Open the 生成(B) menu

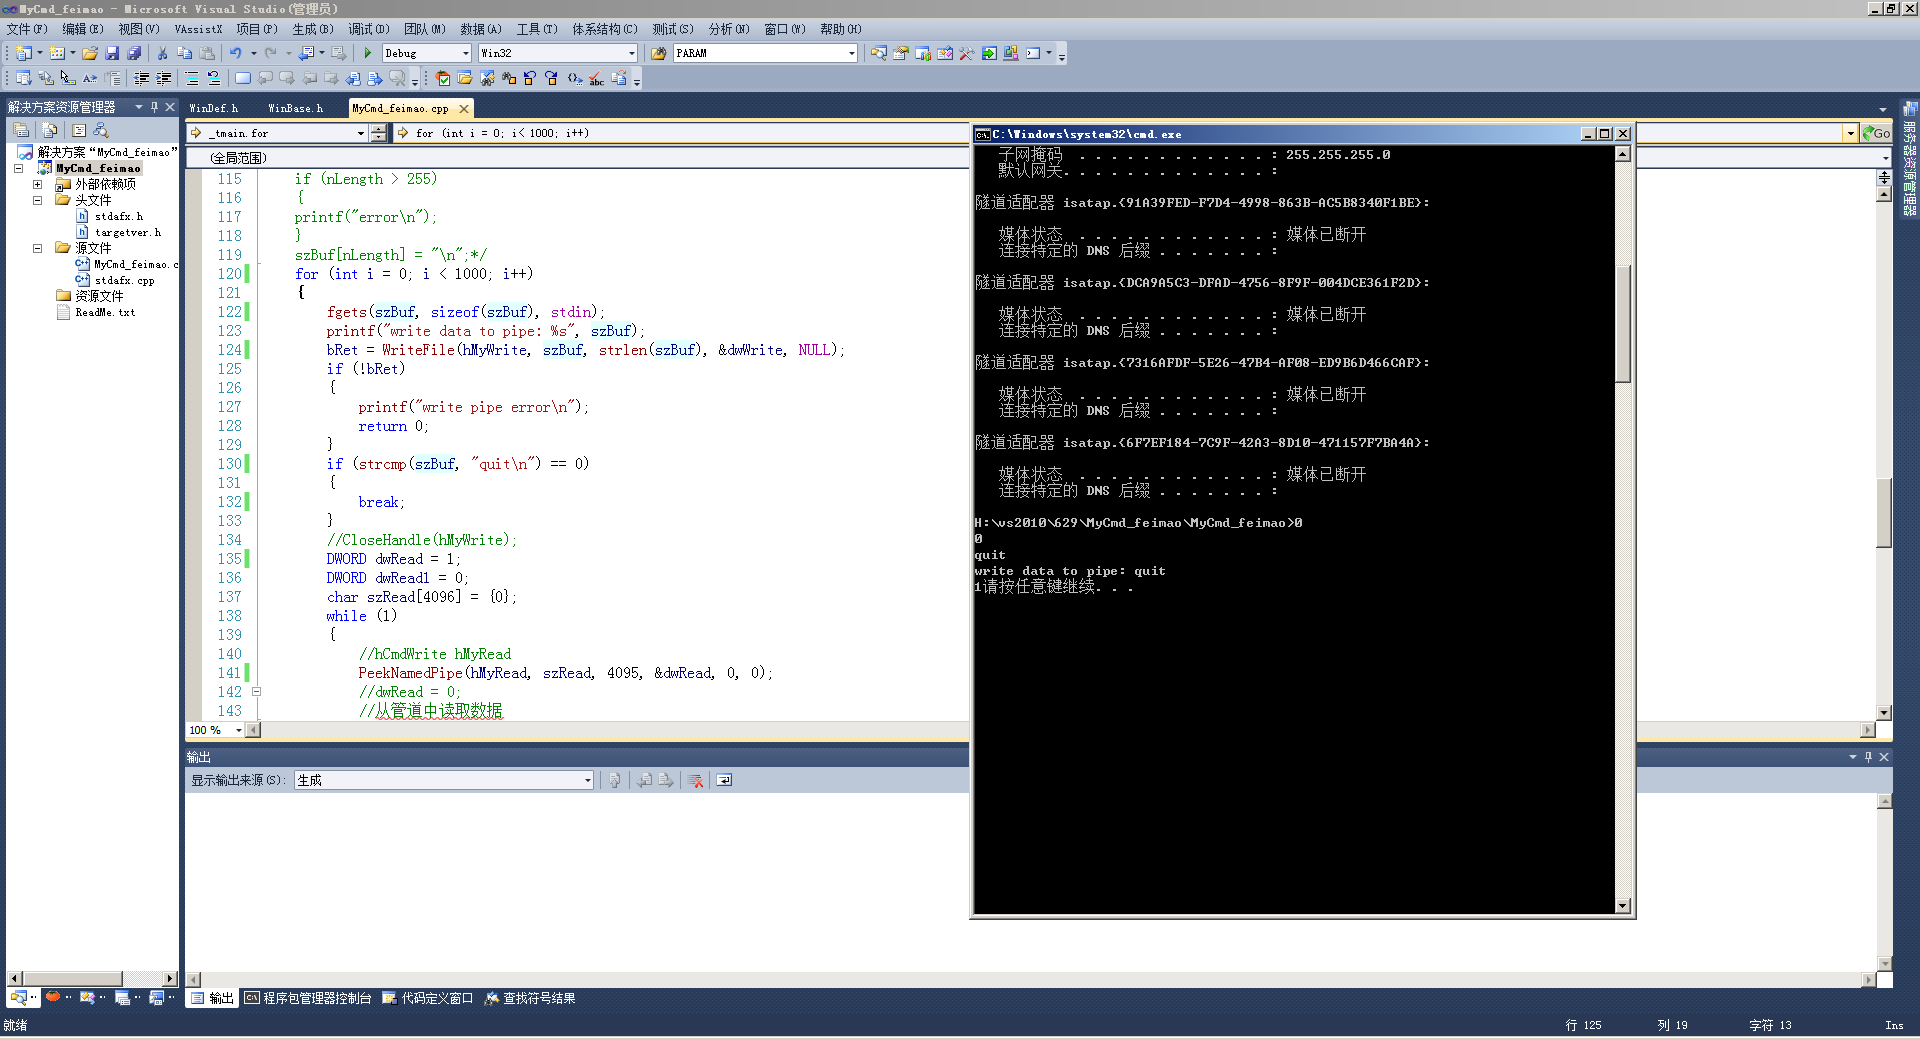pyautogui.click(x=313, y=29)
